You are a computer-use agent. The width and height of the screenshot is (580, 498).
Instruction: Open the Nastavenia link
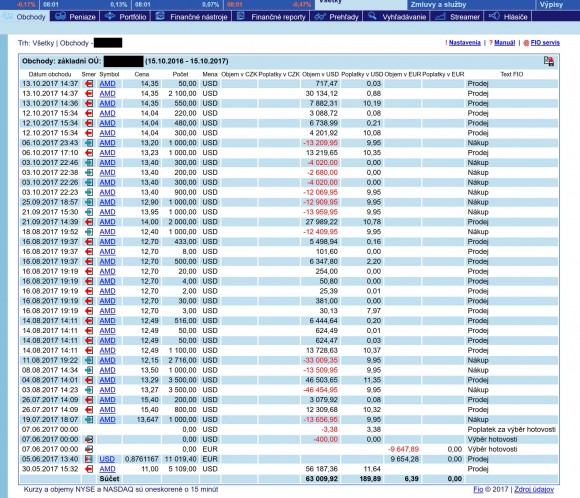tap(465, 43)
